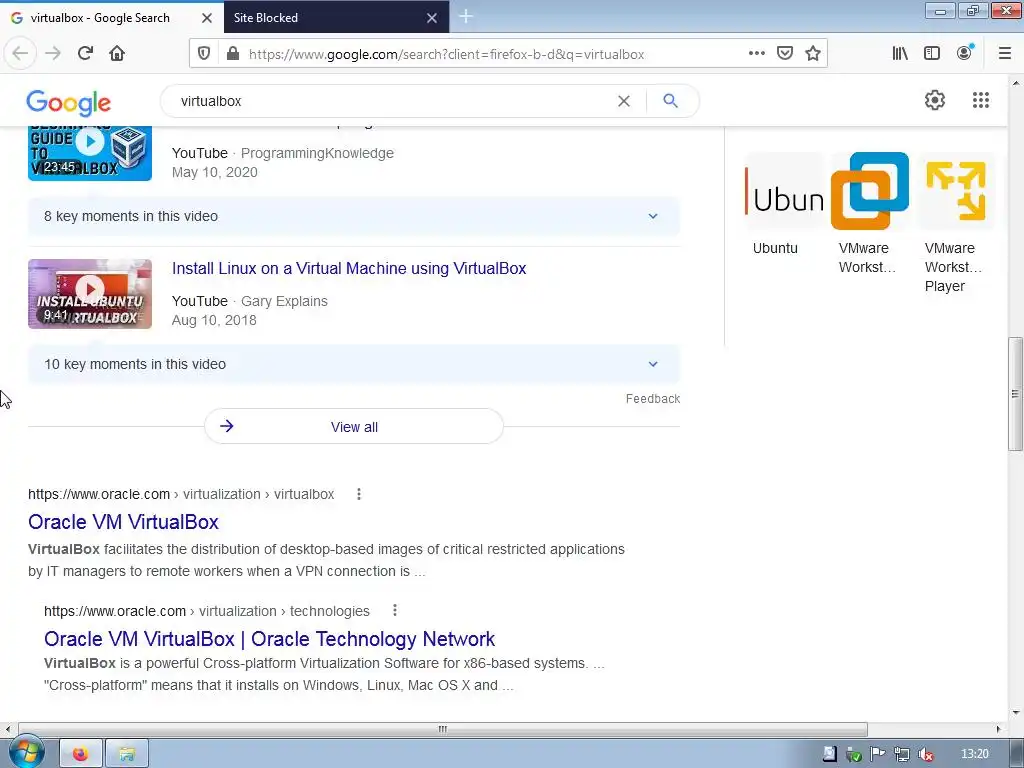This screenshot has height=768, width=1024.
Task: Select the Ubuntu related search card
Action: 784,204
